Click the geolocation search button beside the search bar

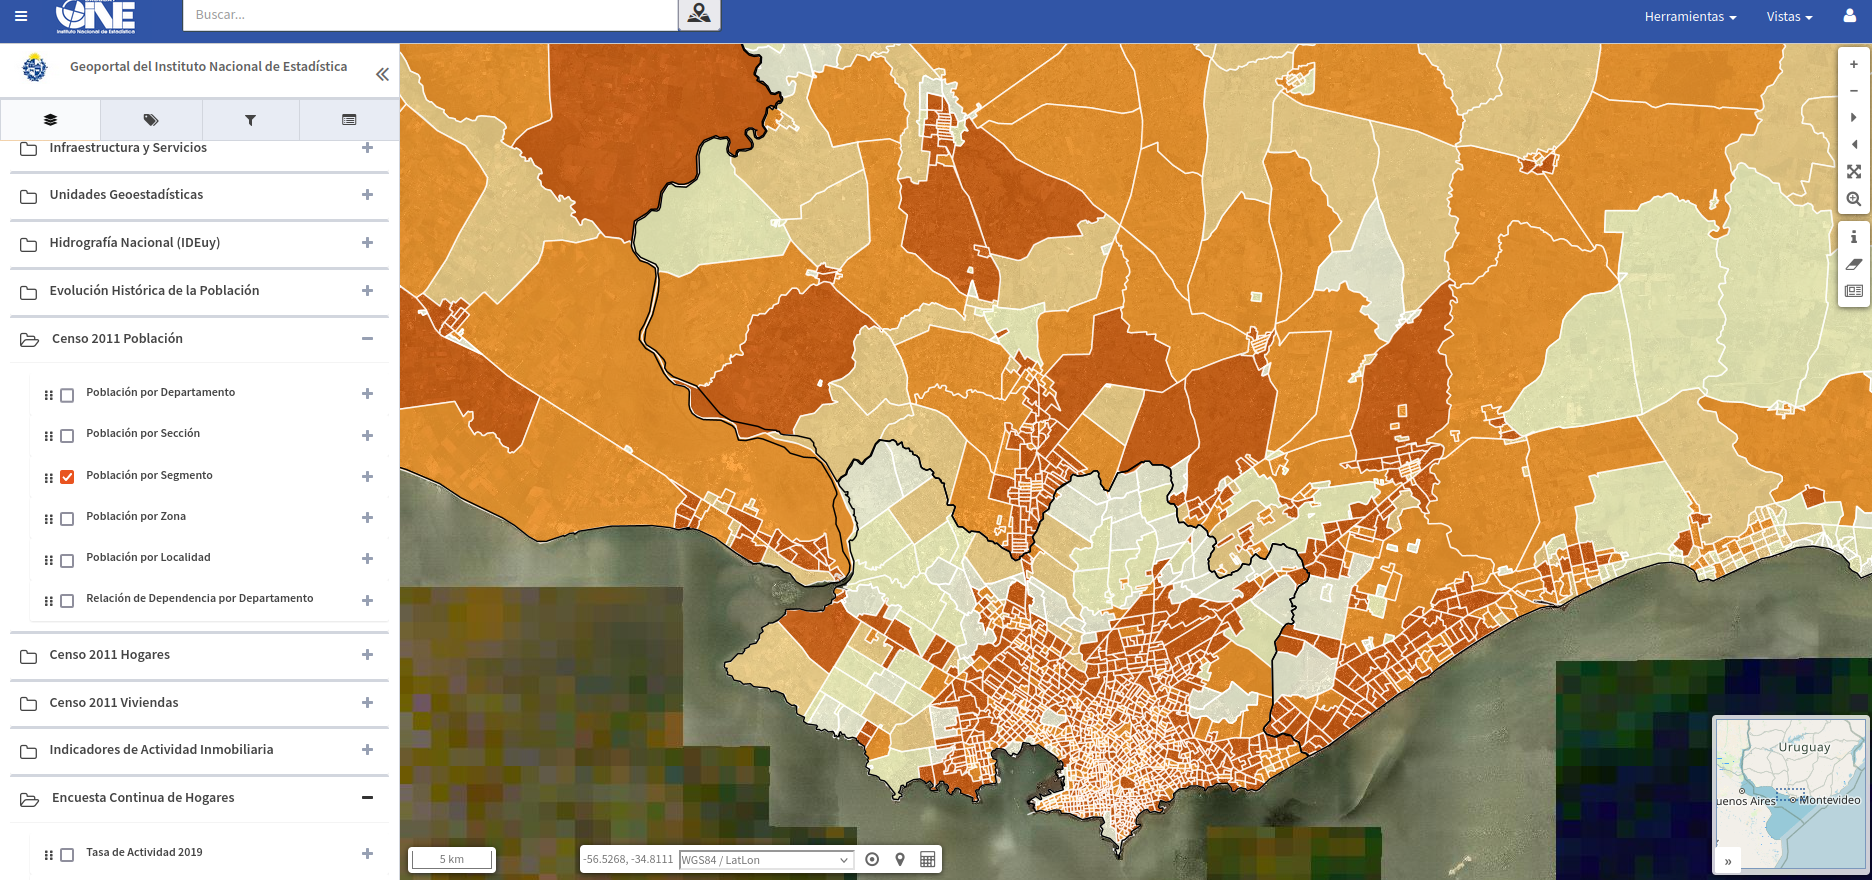[699, 15]
